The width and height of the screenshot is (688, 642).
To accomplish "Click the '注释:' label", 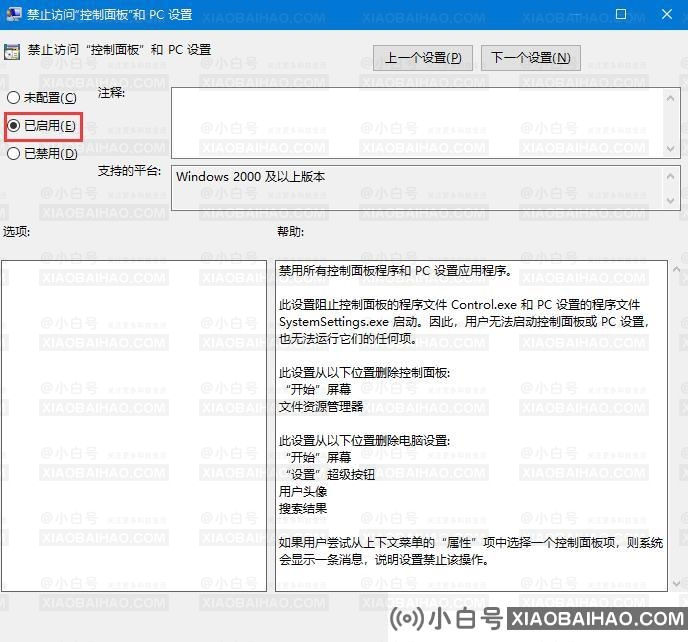I will point(111,93).
